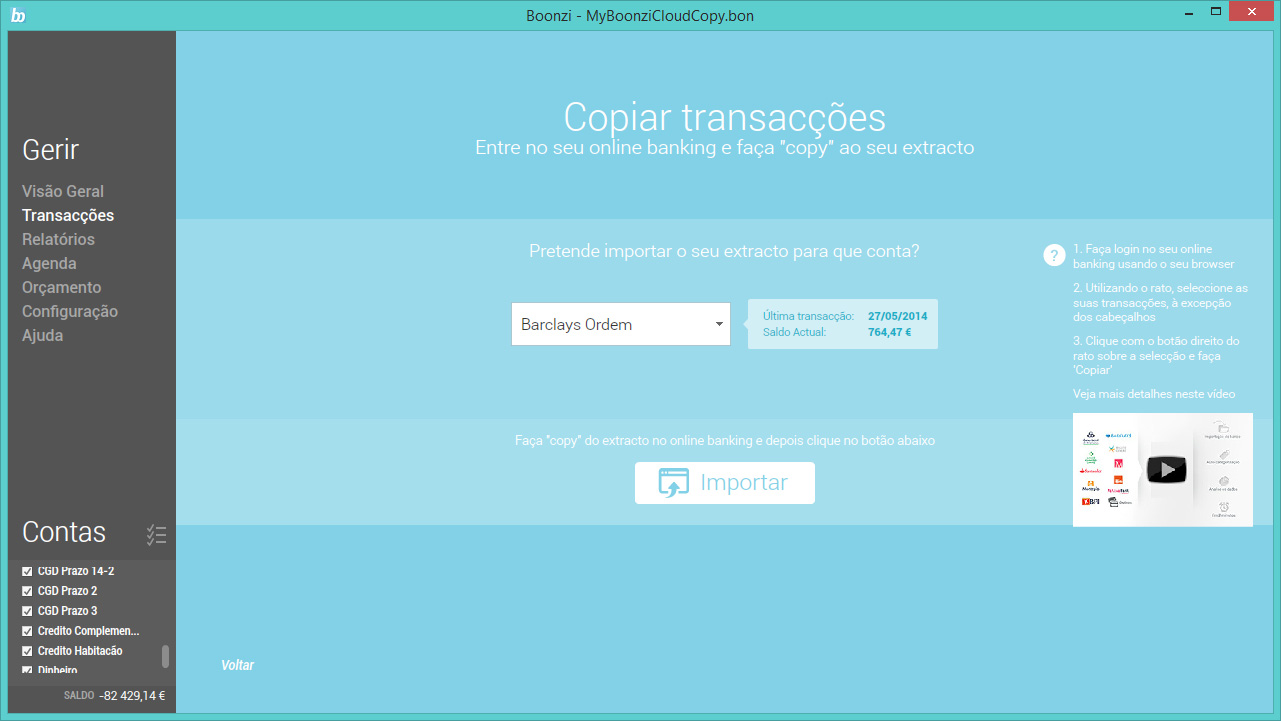Click the Importar button
Screen dimensions: 1281x721
pyautogui.click(x=725, y=483)
